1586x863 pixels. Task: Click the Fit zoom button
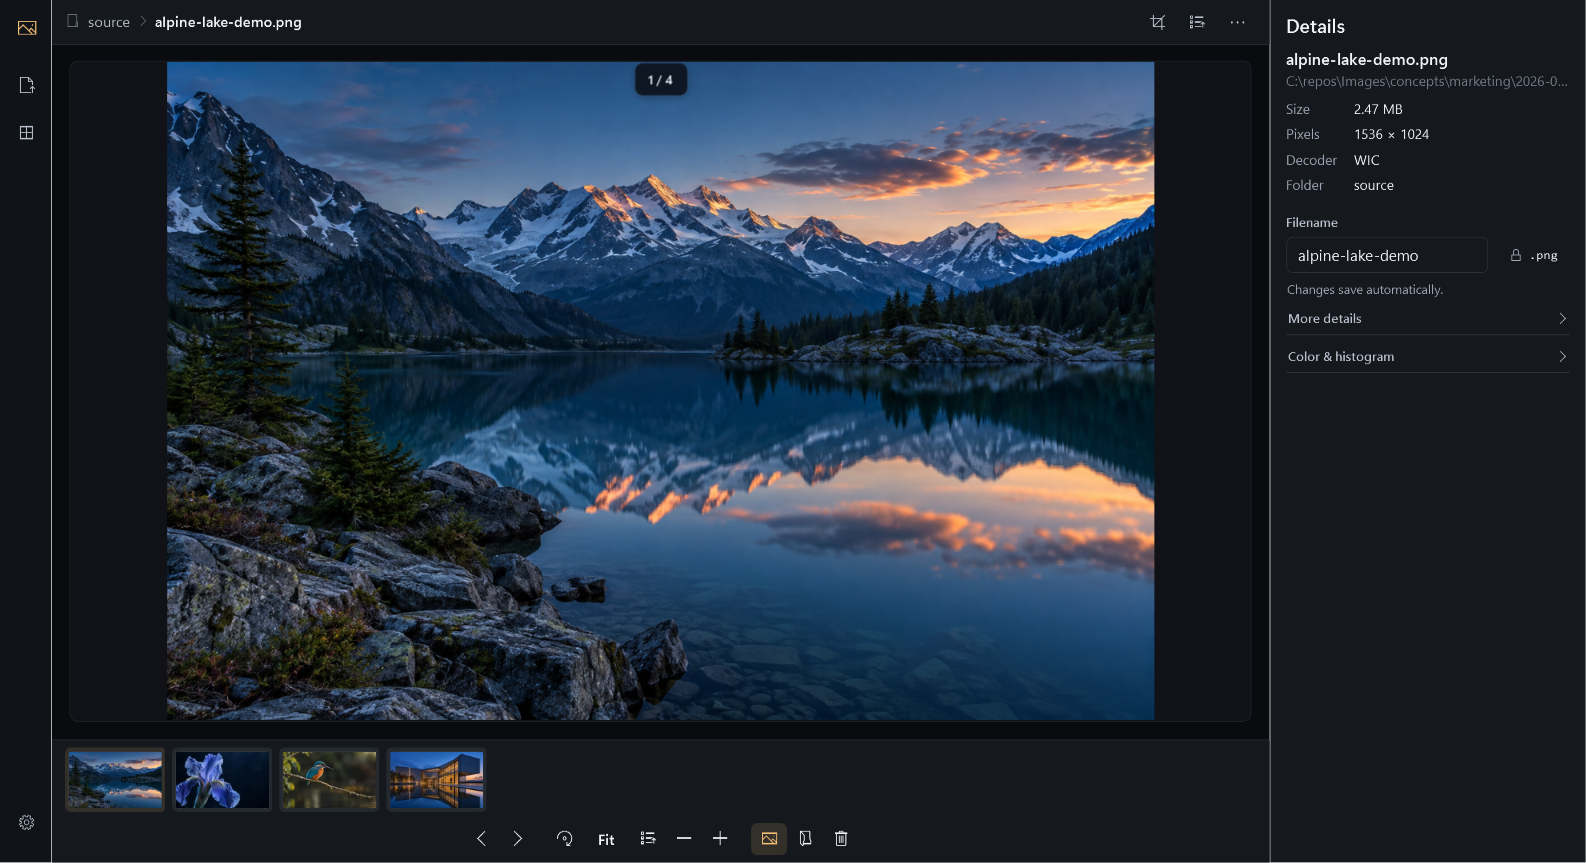606,840
